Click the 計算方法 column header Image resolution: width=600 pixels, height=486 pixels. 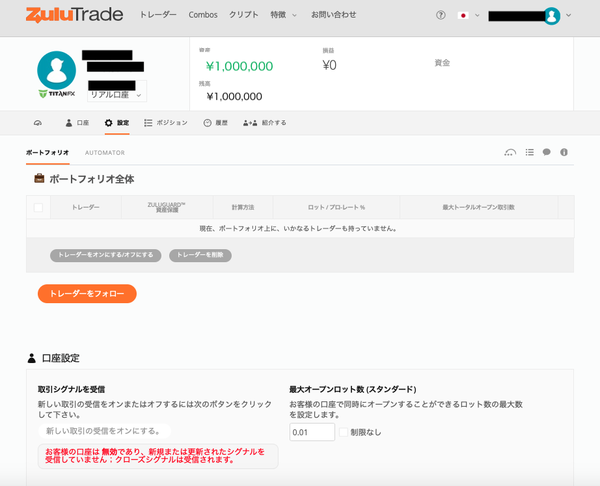(243, 207)
